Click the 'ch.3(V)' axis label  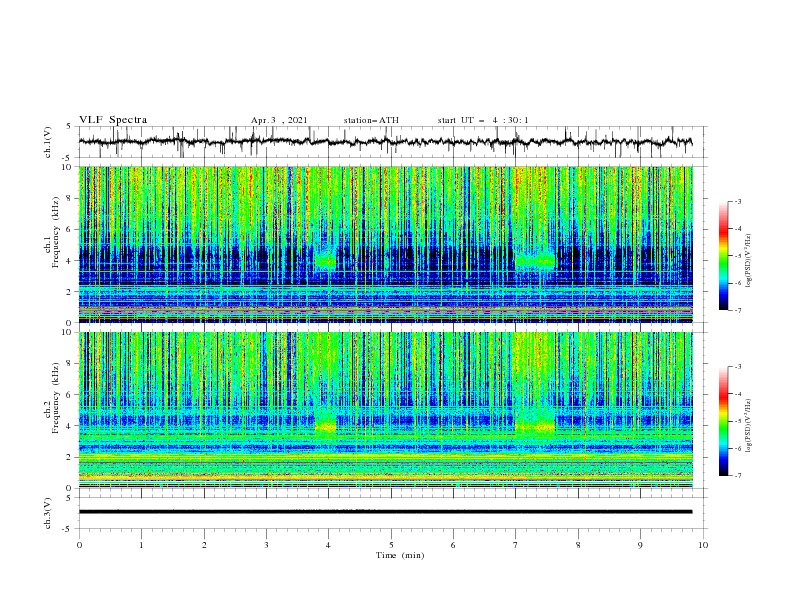coord(48,513)
